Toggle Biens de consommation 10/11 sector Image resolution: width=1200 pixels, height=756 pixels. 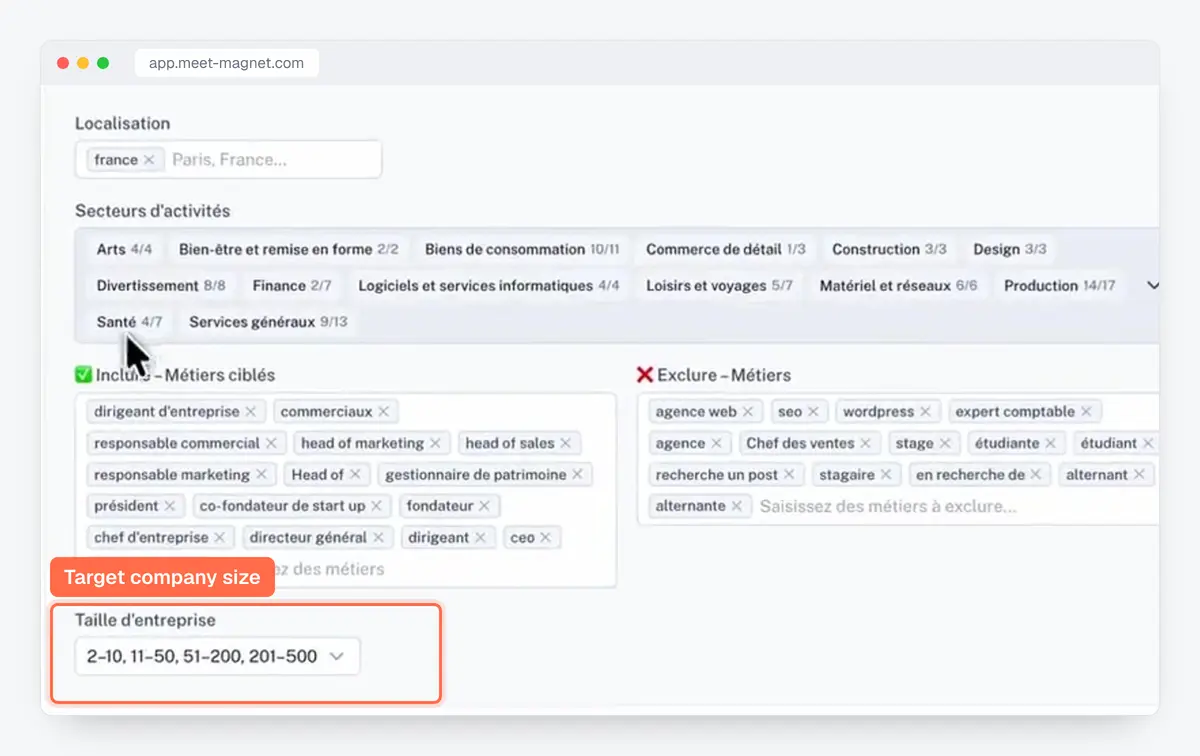(522, 249)
